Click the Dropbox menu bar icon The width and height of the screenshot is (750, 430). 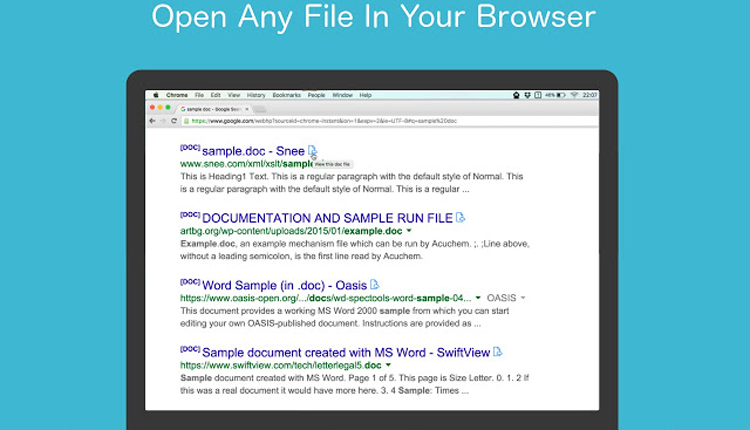(527, 95)
